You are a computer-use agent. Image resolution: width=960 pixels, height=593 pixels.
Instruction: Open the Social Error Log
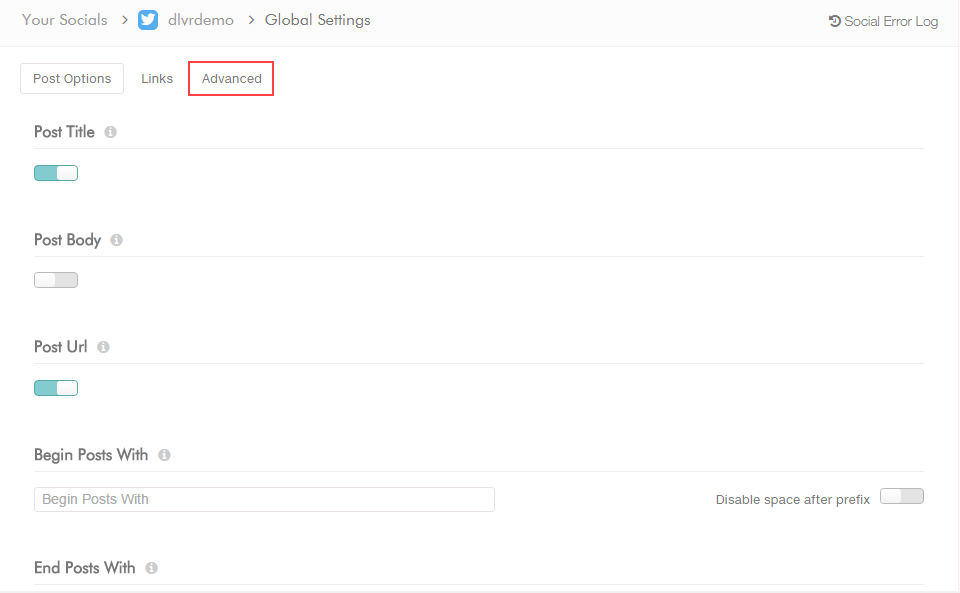point(890,20)
